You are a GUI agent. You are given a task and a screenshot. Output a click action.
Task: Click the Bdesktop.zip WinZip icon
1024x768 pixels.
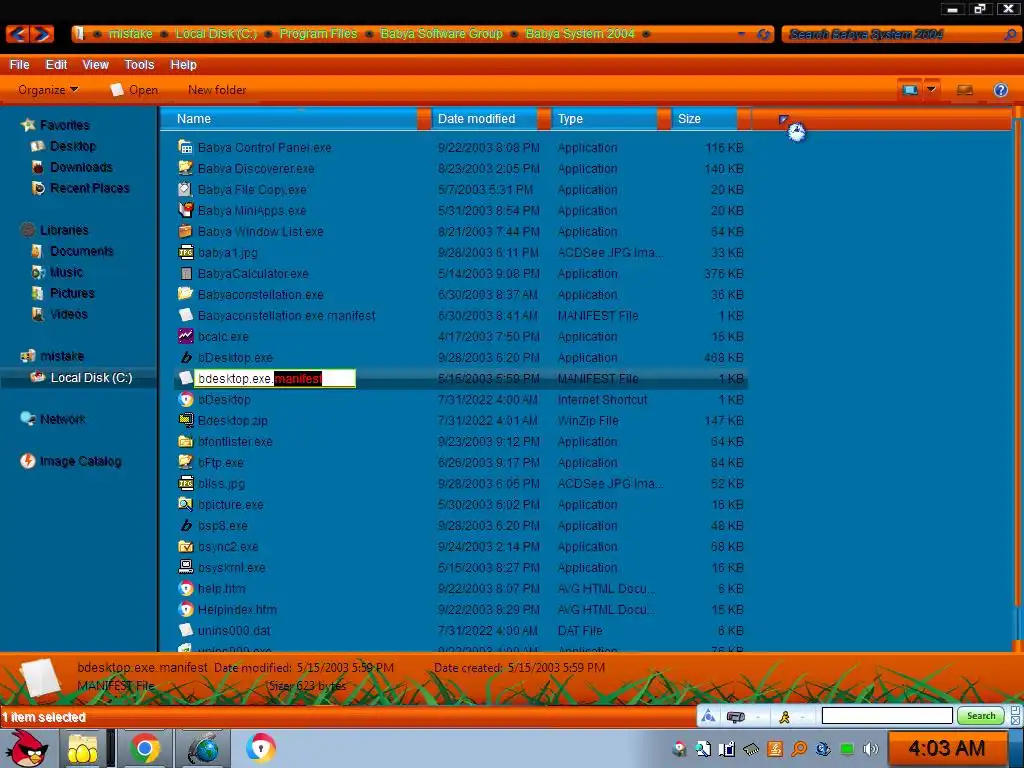185,420
